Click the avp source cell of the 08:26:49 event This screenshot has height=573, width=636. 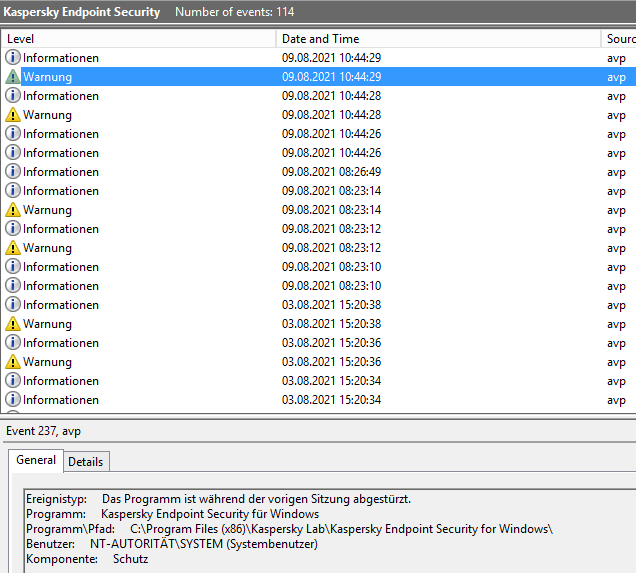point(616,172)
